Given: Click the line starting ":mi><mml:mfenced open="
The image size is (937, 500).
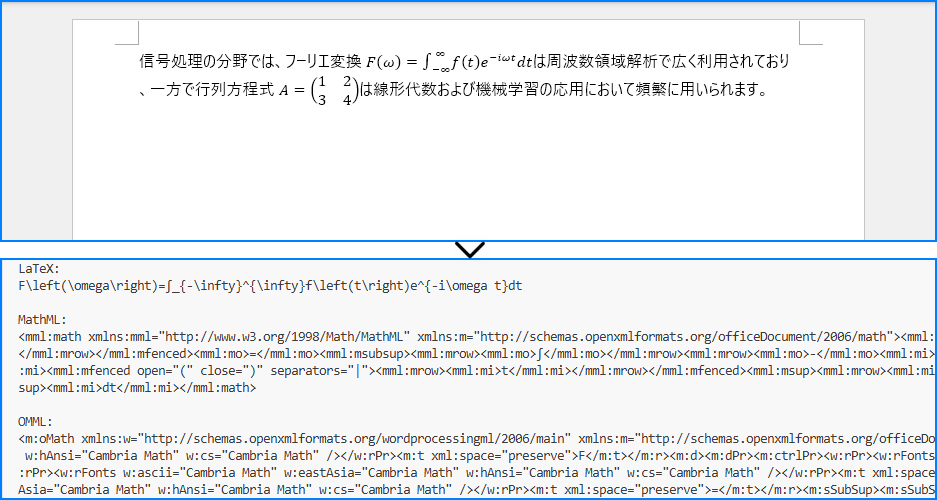Looking at the screenshot, I should point(477,371).
